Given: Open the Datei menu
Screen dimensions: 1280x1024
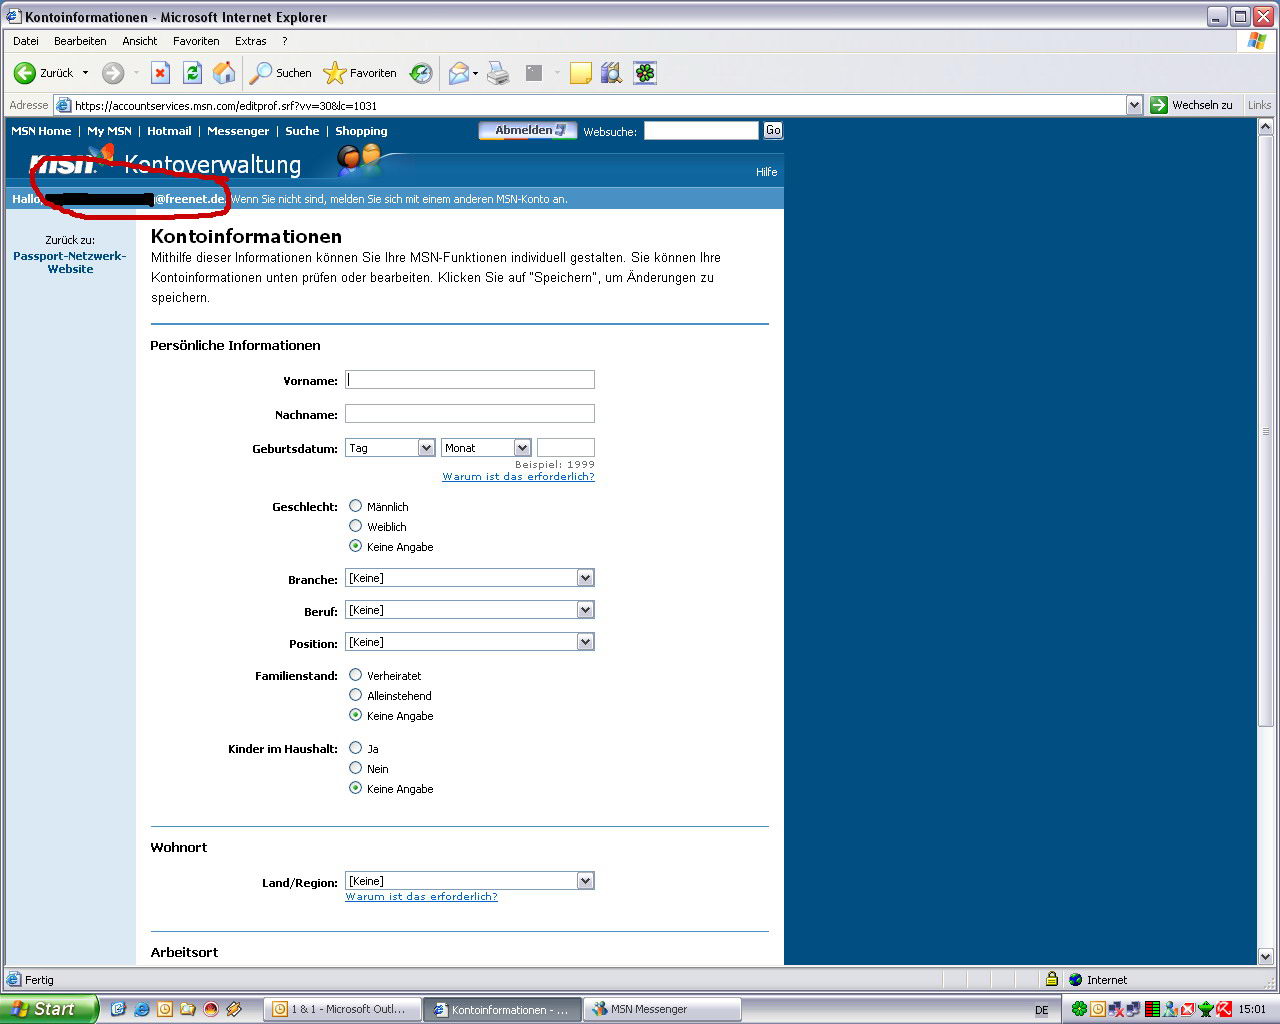Looking at the screenshot, I should tap(26, 41).
